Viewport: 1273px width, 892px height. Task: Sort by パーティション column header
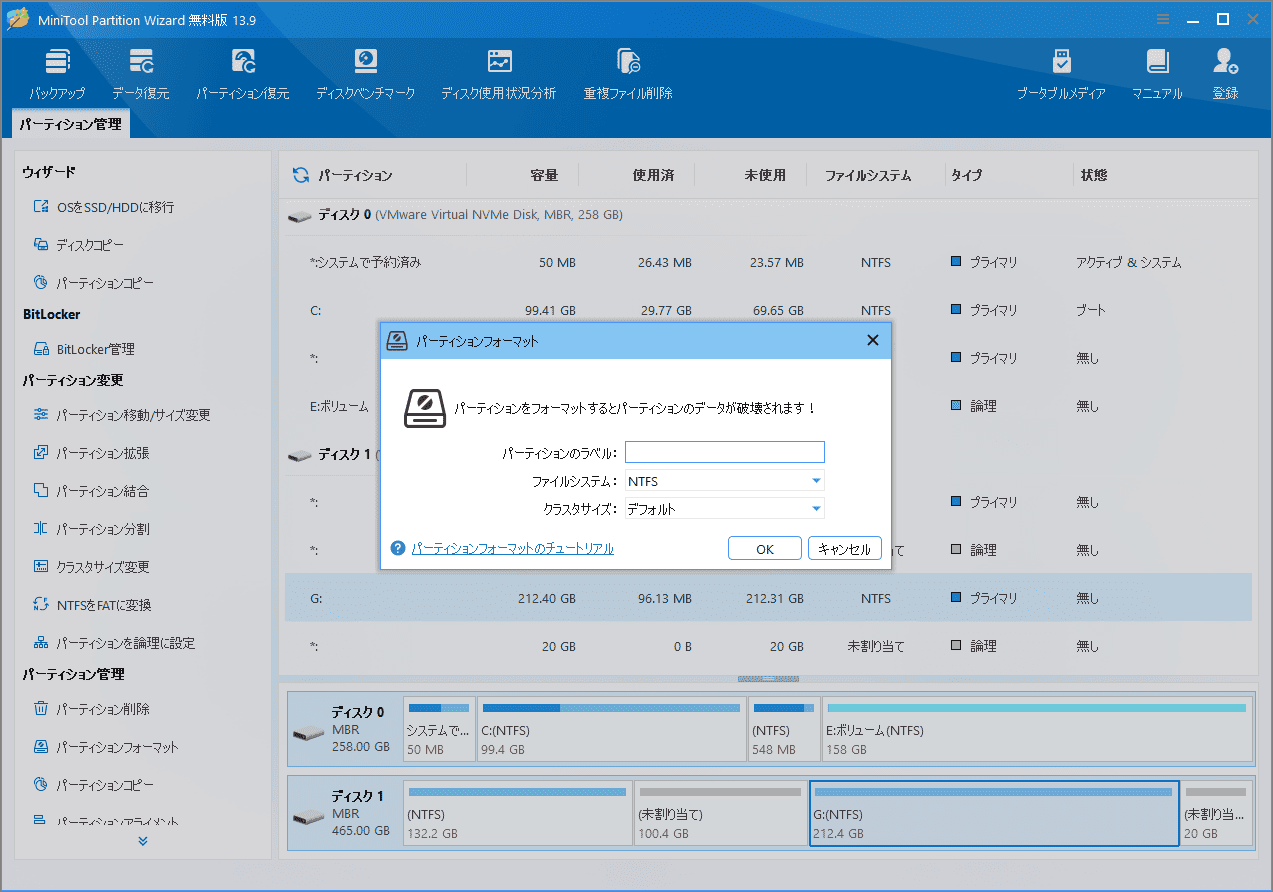[355, 175]
